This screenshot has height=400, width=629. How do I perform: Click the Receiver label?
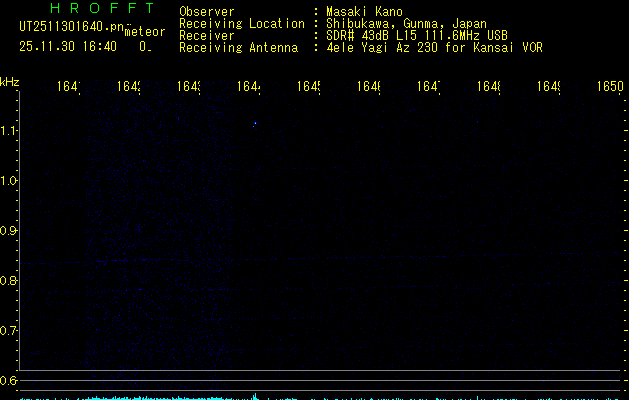pos(207,36)
